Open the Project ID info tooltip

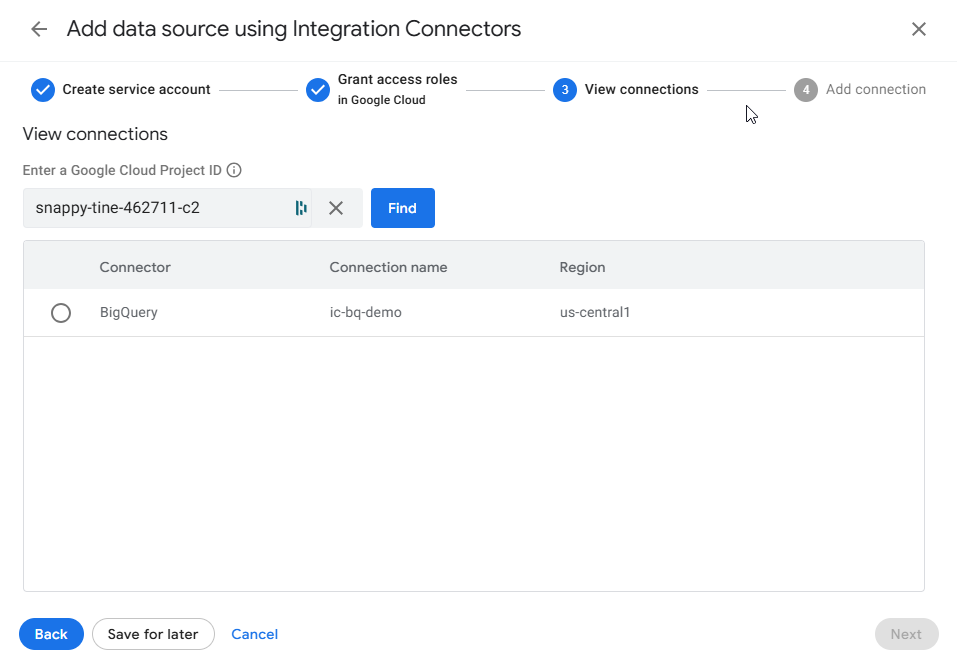[234, 170]
